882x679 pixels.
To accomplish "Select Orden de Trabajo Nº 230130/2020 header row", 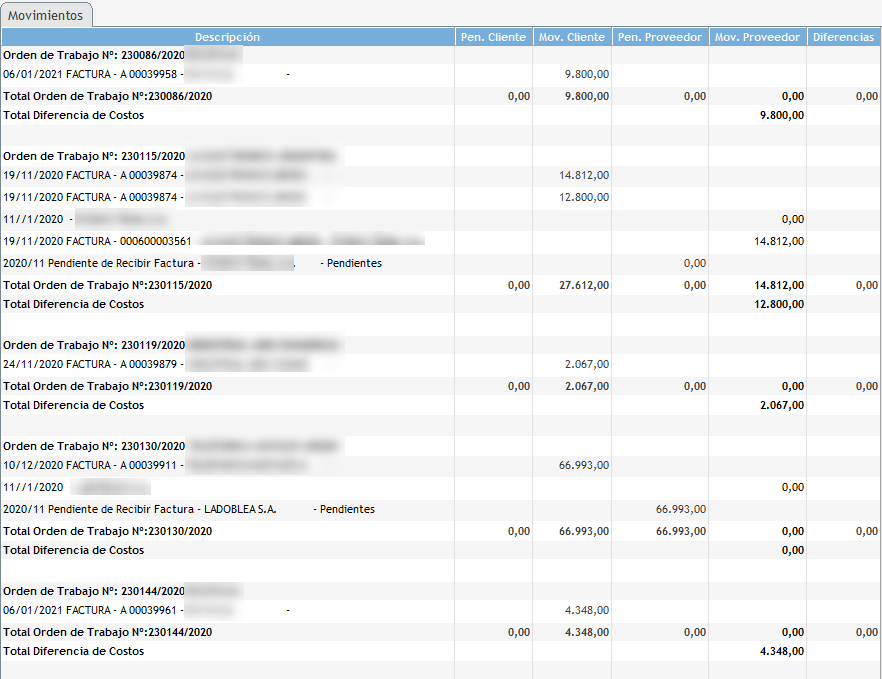I will pos(94,446).
